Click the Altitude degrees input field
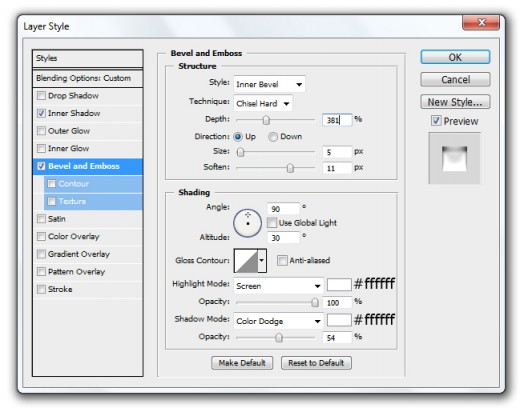520x408 pixels. [283, 238]
